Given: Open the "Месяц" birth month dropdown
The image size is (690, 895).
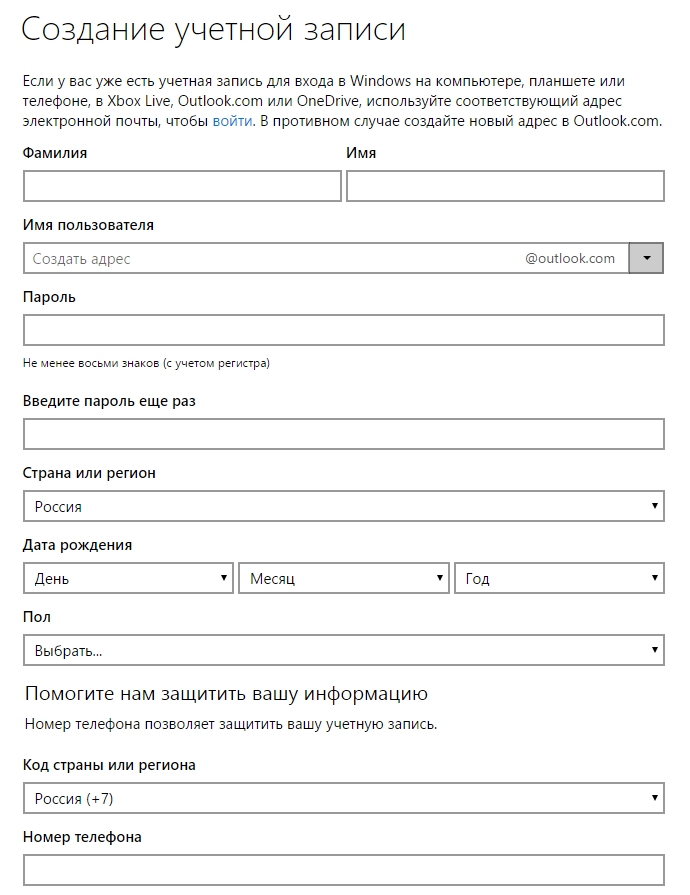Looking at the screenshot, I should [344, 578].
